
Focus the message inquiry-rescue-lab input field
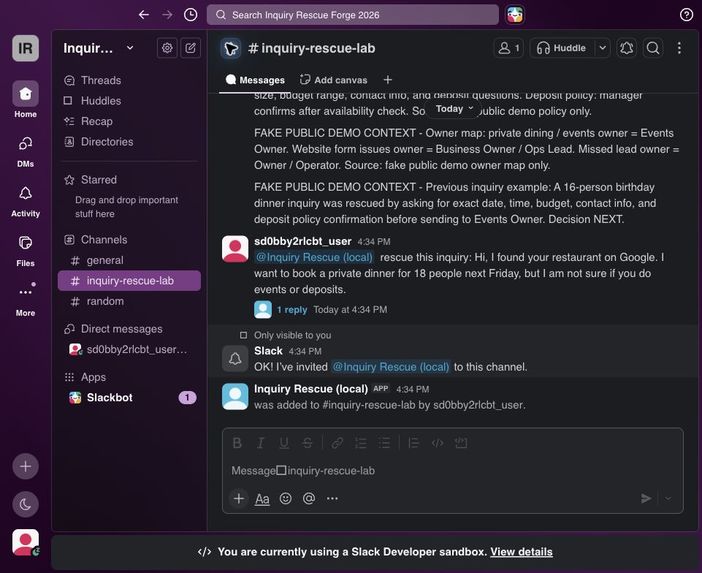point(453,470)
